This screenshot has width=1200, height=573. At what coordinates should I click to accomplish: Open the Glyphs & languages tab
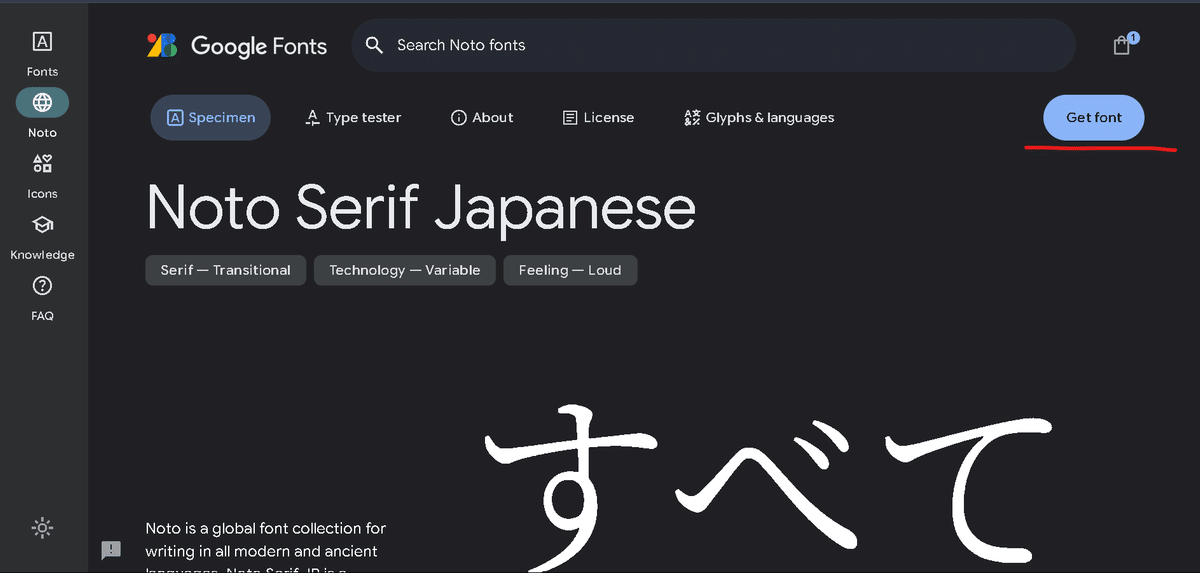tap(759, 118)
